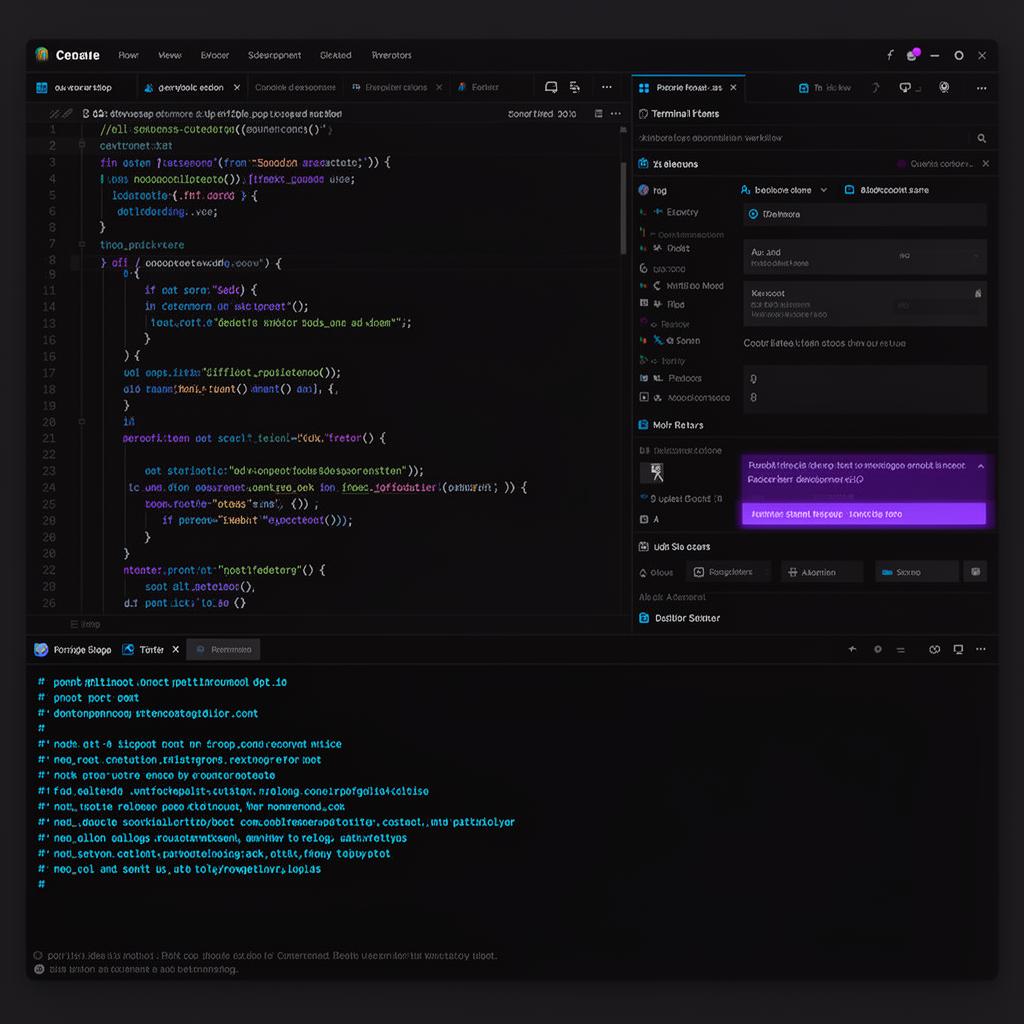The image size is (1024, 1024).
Task: Click the bright purple action button
Action: pos(863,514)
